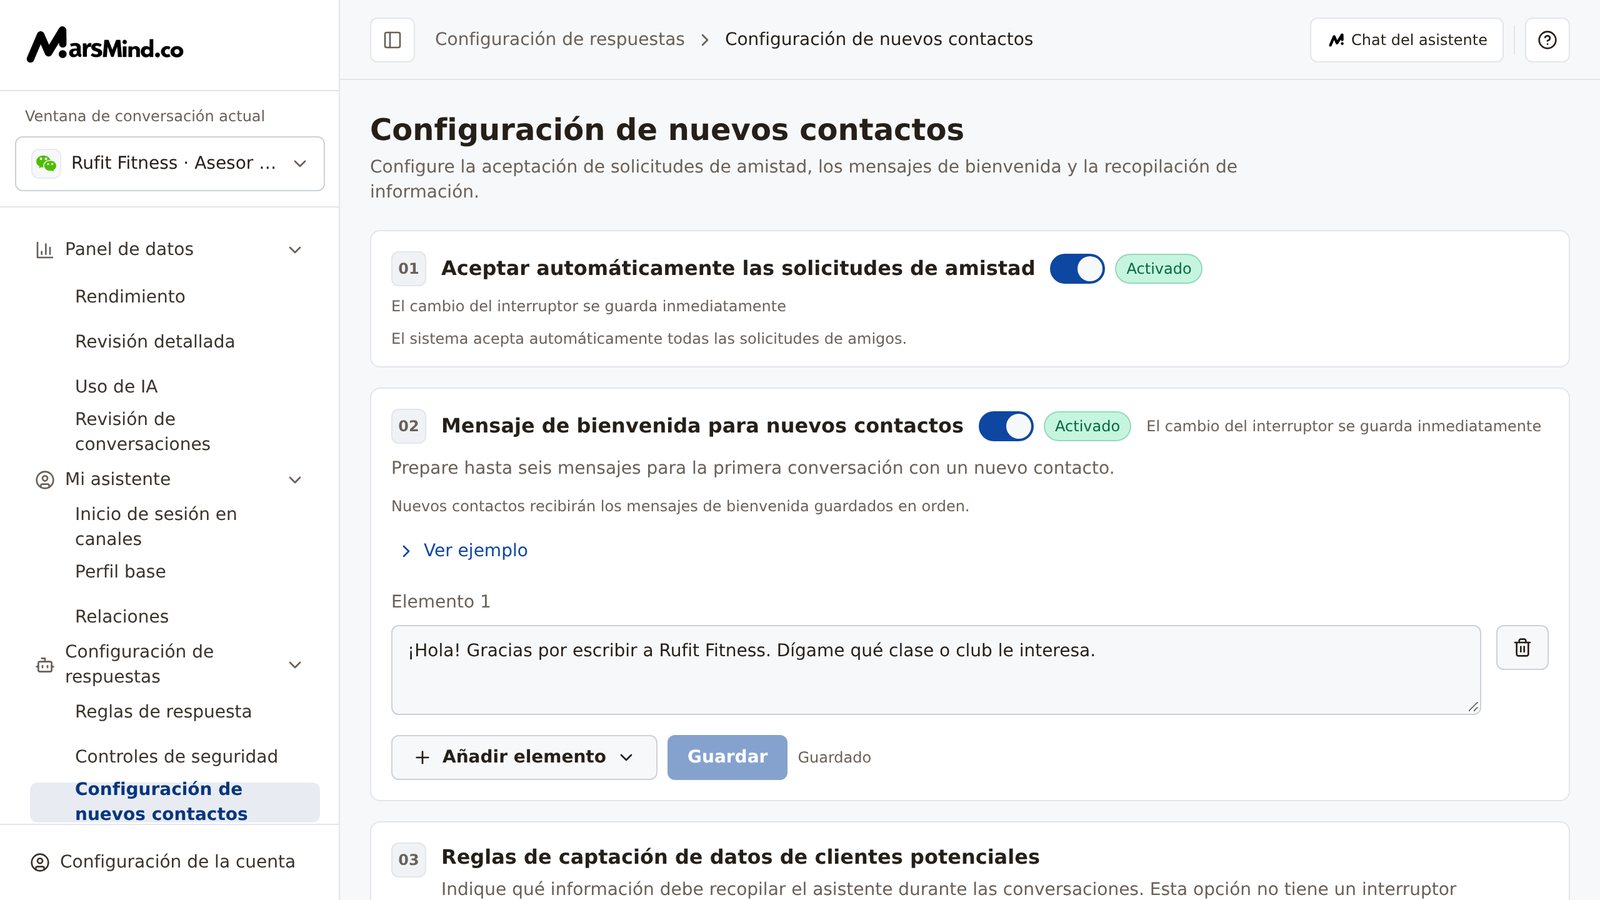Click the Guardar button
Image resolution: width=1600 pixels, height=900 pixels.
[x=727, y=757]
